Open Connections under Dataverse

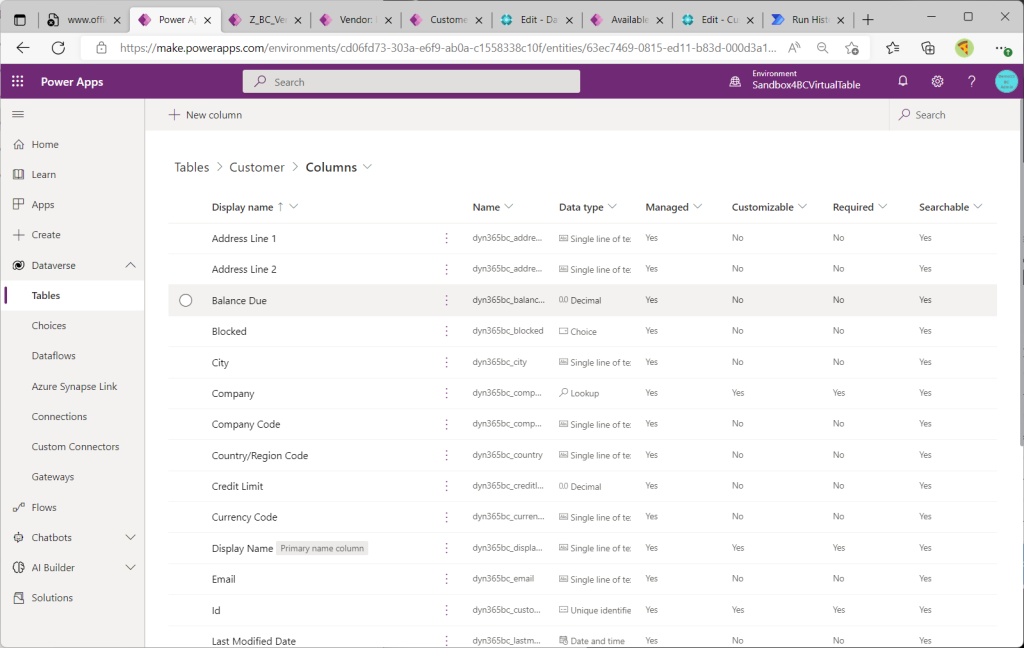[59, 417]
